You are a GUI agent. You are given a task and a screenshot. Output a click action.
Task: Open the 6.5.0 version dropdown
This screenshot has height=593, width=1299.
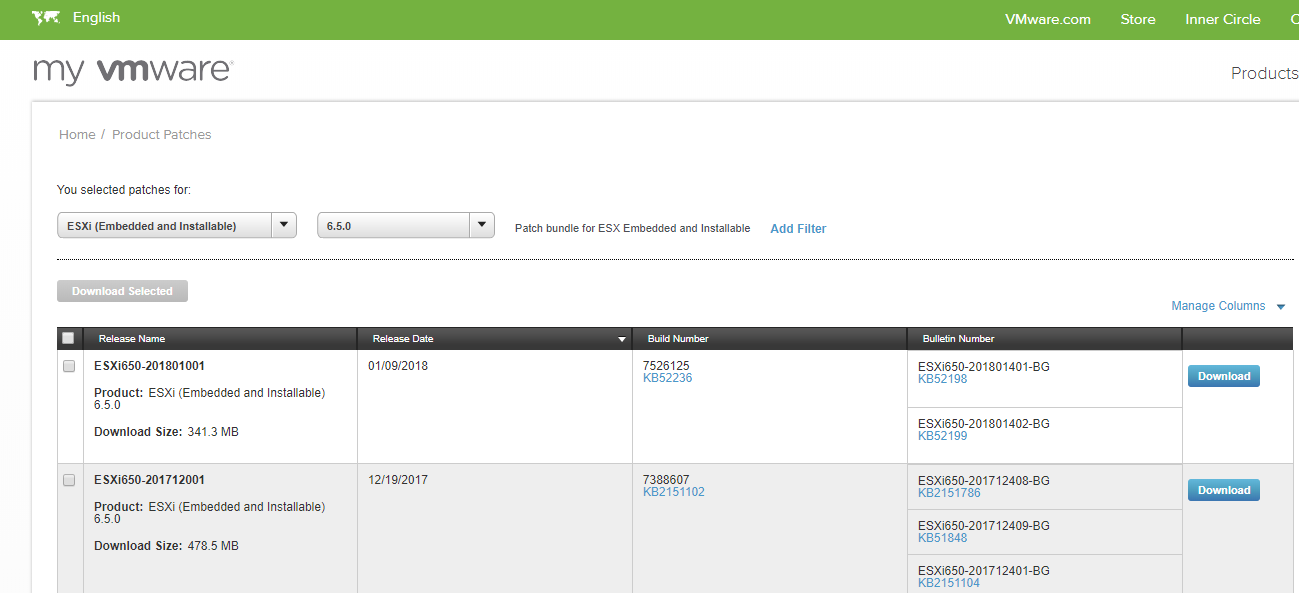[x=406, y=226]
